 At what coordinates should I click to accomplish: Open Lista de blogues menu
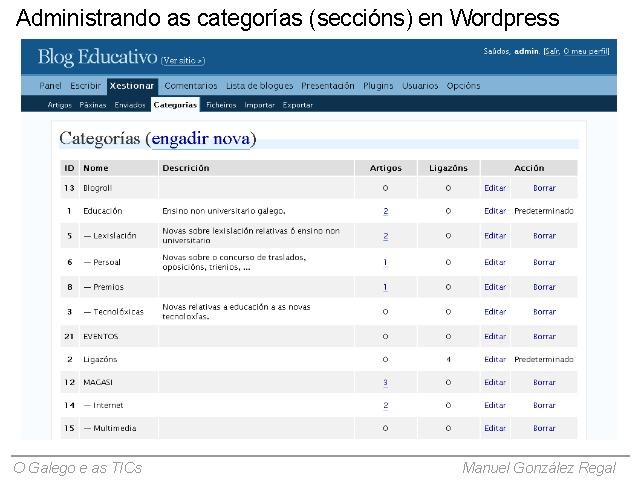[x=259, y=86]
